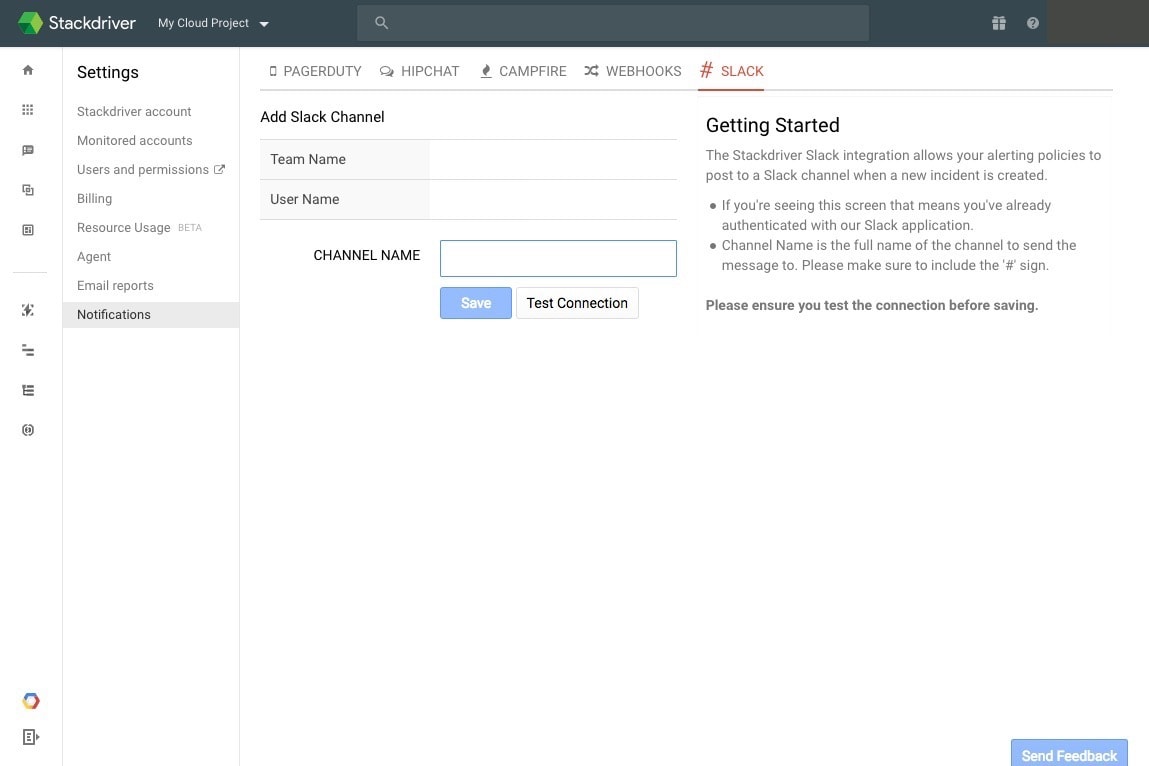This screenshot has height=766, width=1149.
Task: Click the Add Slack Channel heading
Action: click(x=322, y=117)
